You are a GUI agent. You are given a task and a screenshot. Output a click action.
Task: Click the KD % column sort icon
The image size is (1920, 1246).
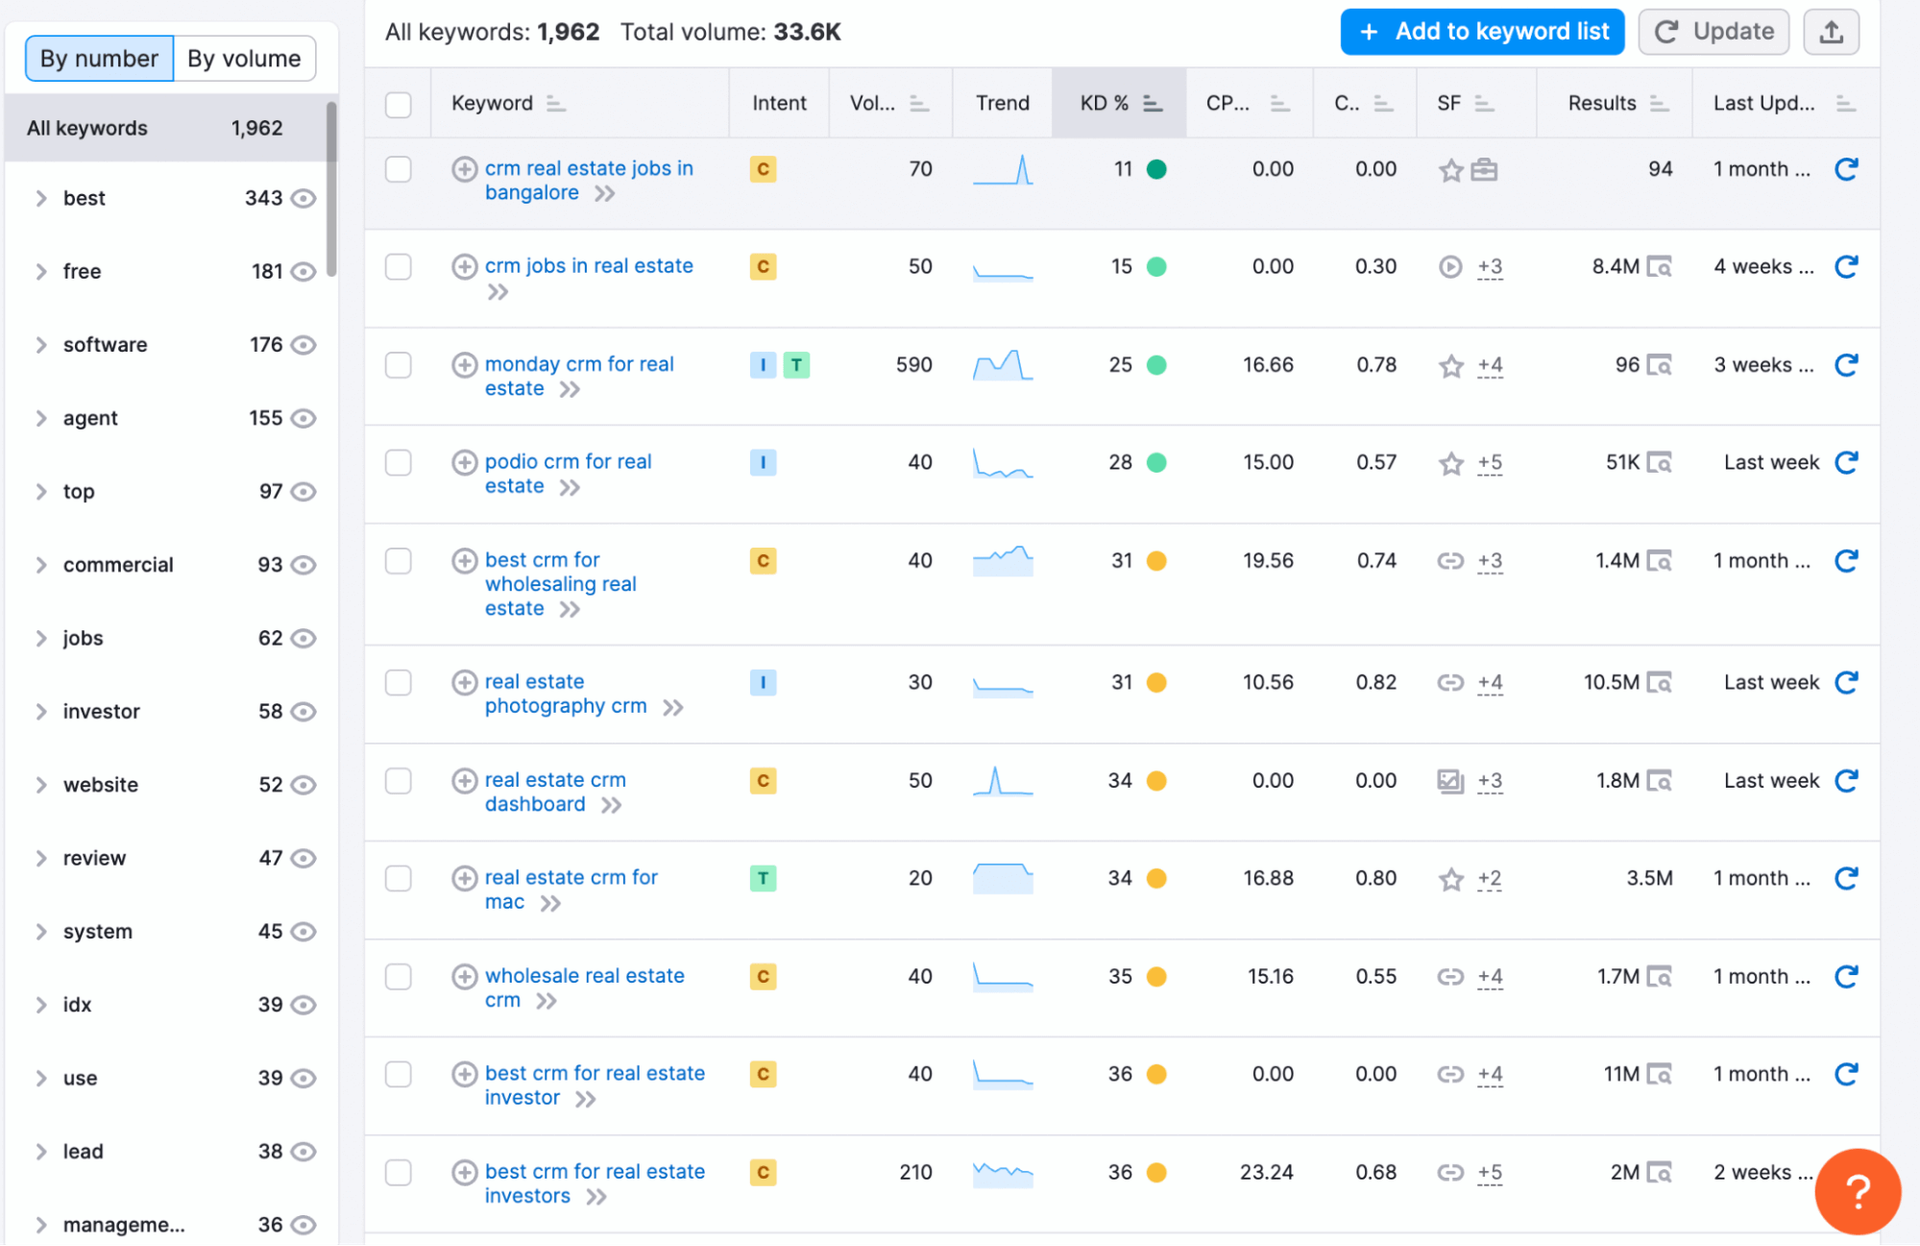click(x=1153, y=104)
